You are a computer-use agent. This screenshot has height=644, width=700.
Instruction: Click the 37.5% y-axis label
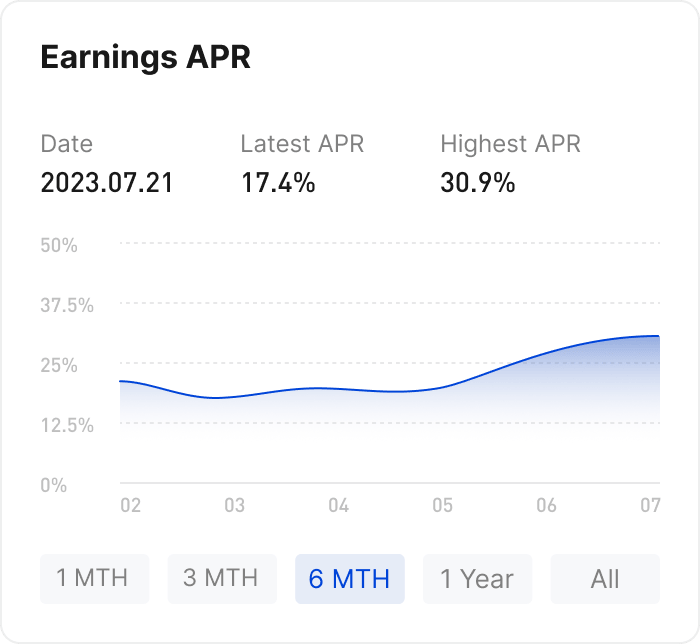tap(66, 305)
